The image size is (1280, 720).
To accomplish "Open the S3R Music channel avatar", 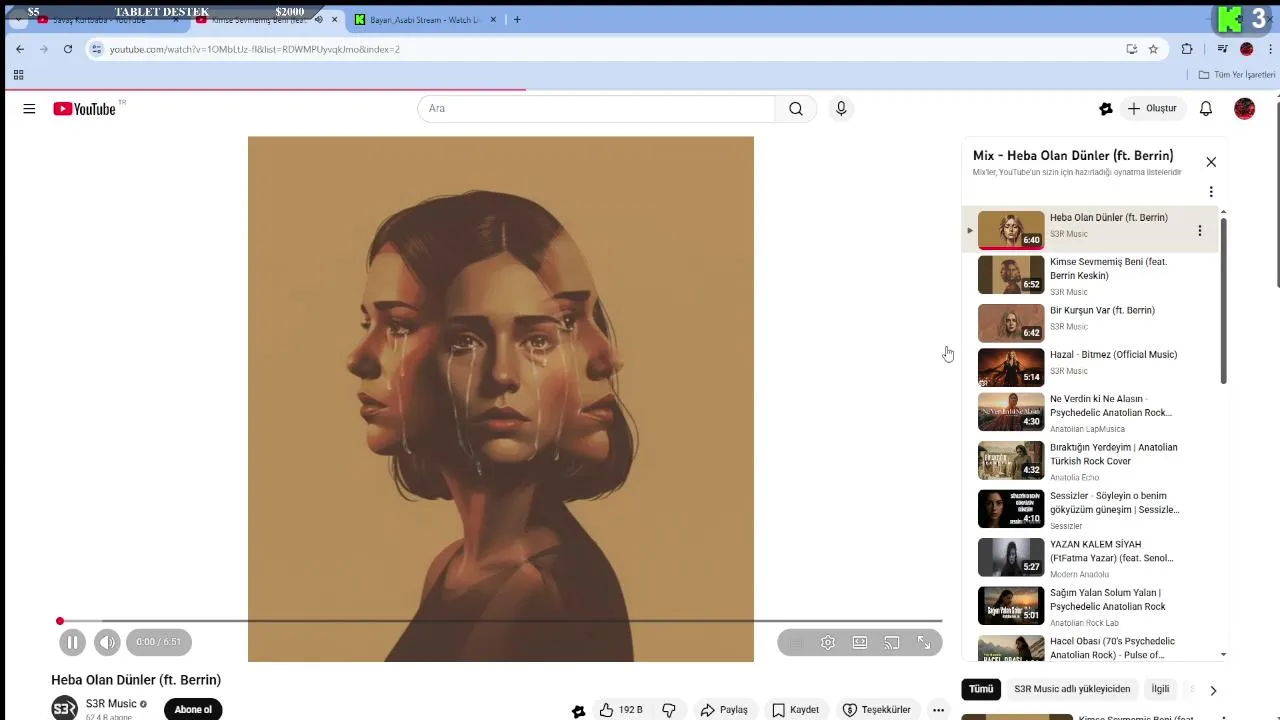I will [x=65, y=708].
